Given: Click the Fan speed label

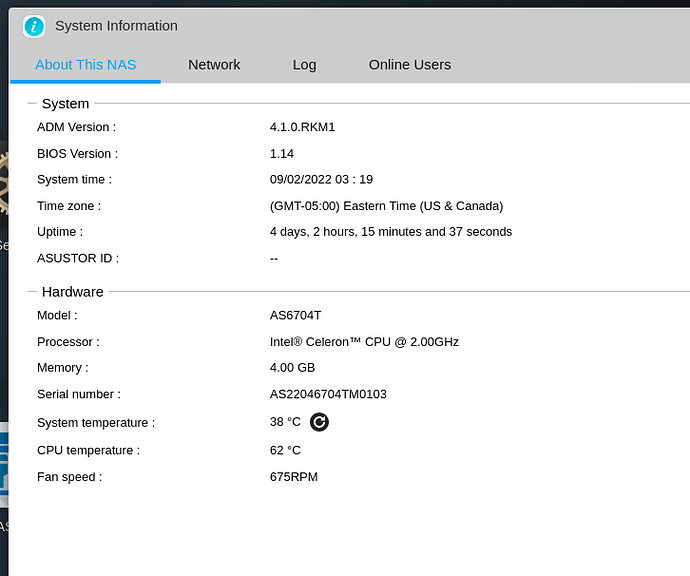Looking at the screenshot, I should pyautogui.click(x=70, y=477).
